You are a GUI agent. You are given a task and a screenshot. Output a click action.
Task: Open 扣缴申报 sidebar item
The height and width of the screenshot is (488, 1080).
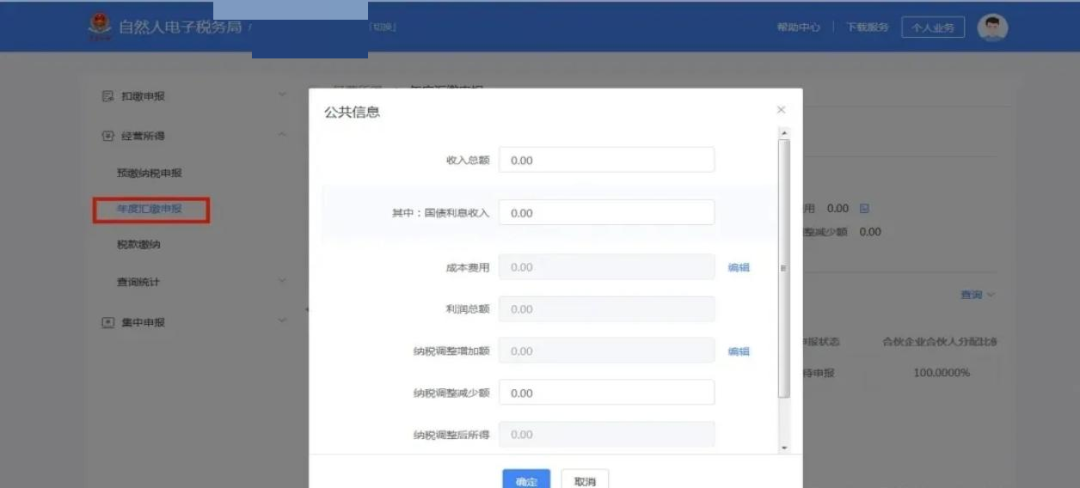[143, 96]
